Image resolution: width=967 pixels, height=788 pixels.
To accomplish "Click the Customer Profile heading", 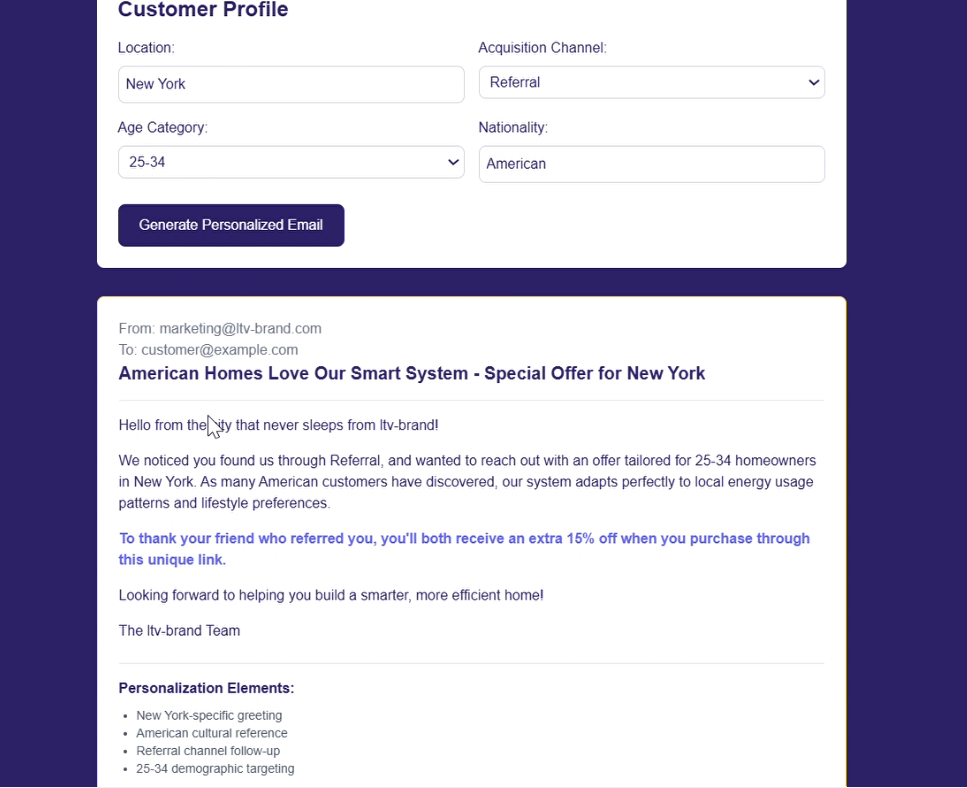I will pyautogui.click(x=203, y=11).
